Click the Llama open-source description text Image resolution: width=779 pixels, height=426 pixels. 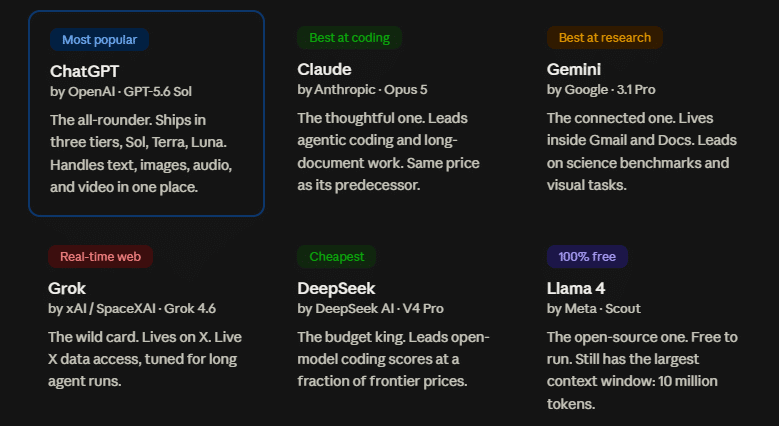642,370
